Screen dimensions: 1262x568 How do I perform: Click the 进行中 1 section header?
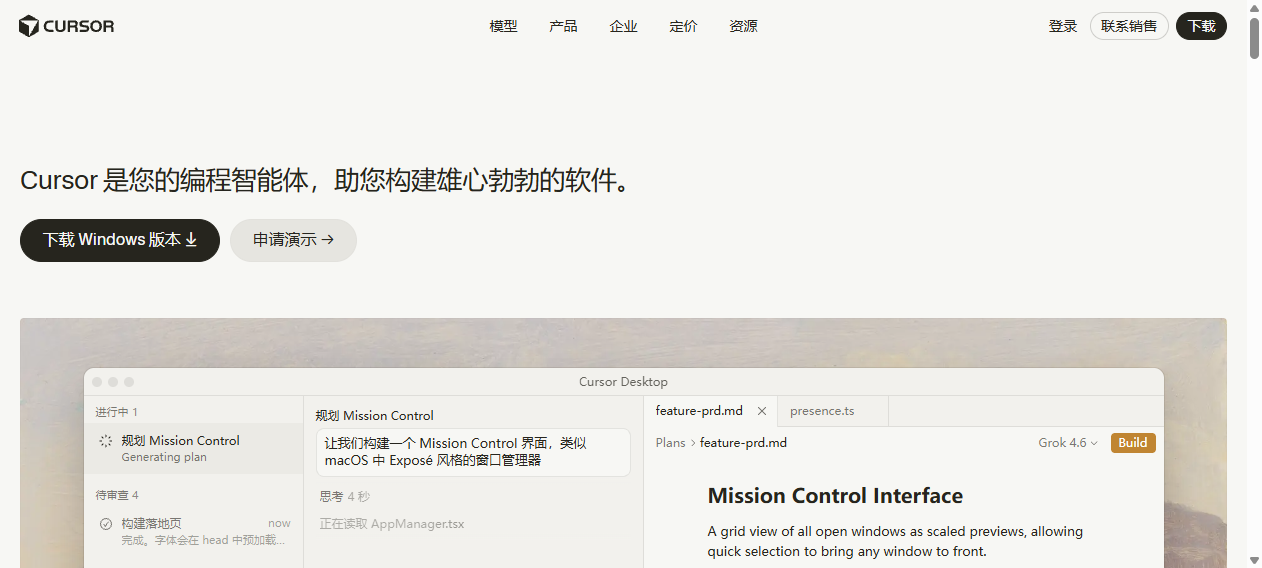tap(117, 412)
